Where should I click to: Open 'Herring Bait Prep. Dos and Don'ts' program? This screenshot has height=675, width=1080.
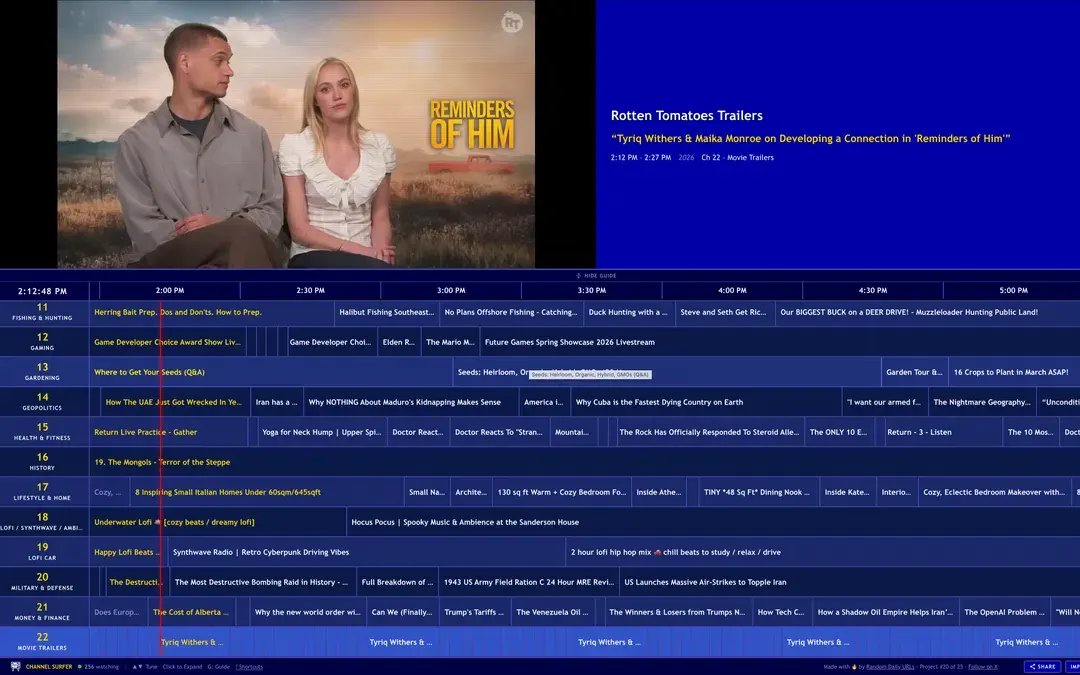[211, 312]
